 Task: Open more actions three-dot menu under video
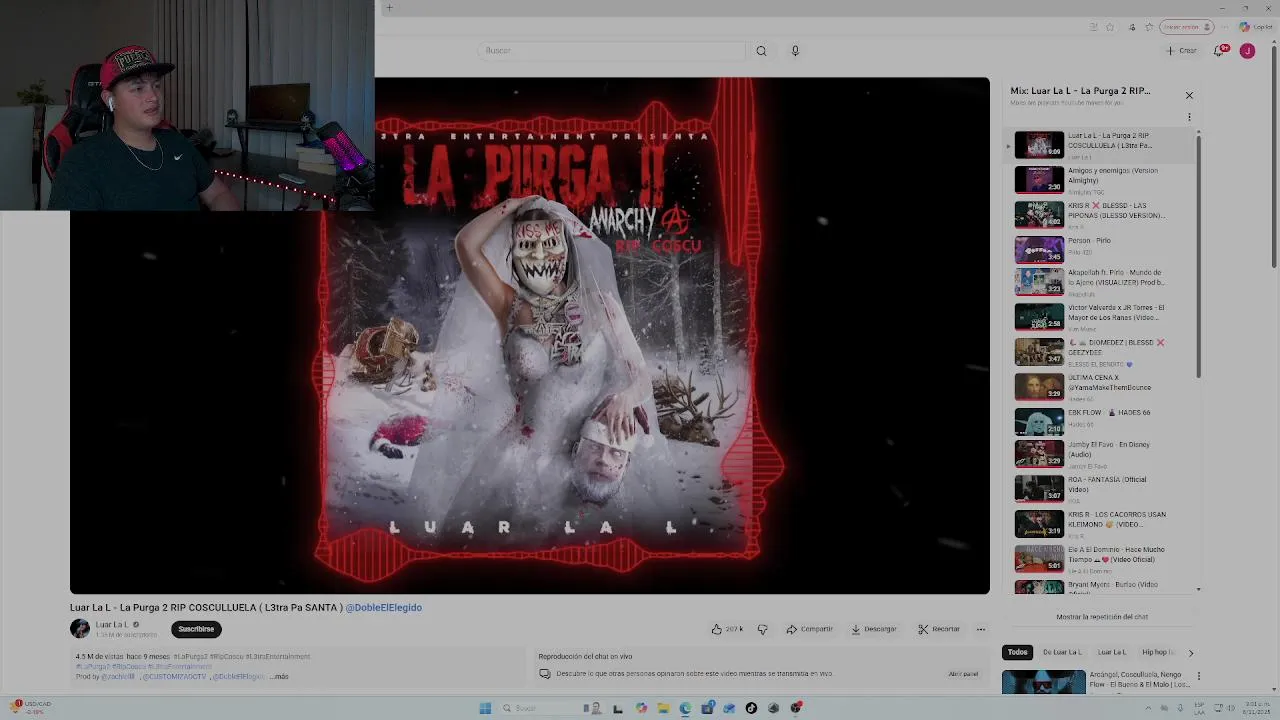(x=981, y=629)
